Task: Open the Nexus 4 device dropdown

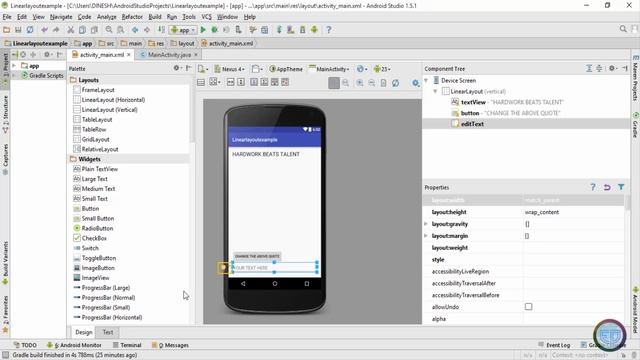Action: tap(229, 69)
